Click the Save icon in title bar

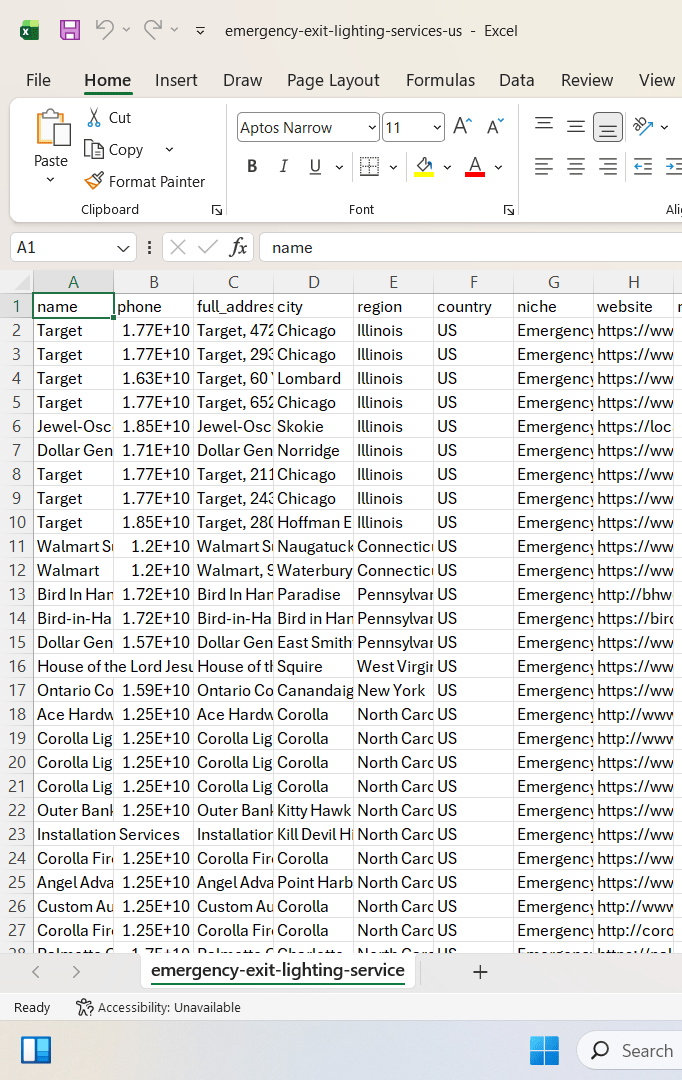(x=70, y=30)
